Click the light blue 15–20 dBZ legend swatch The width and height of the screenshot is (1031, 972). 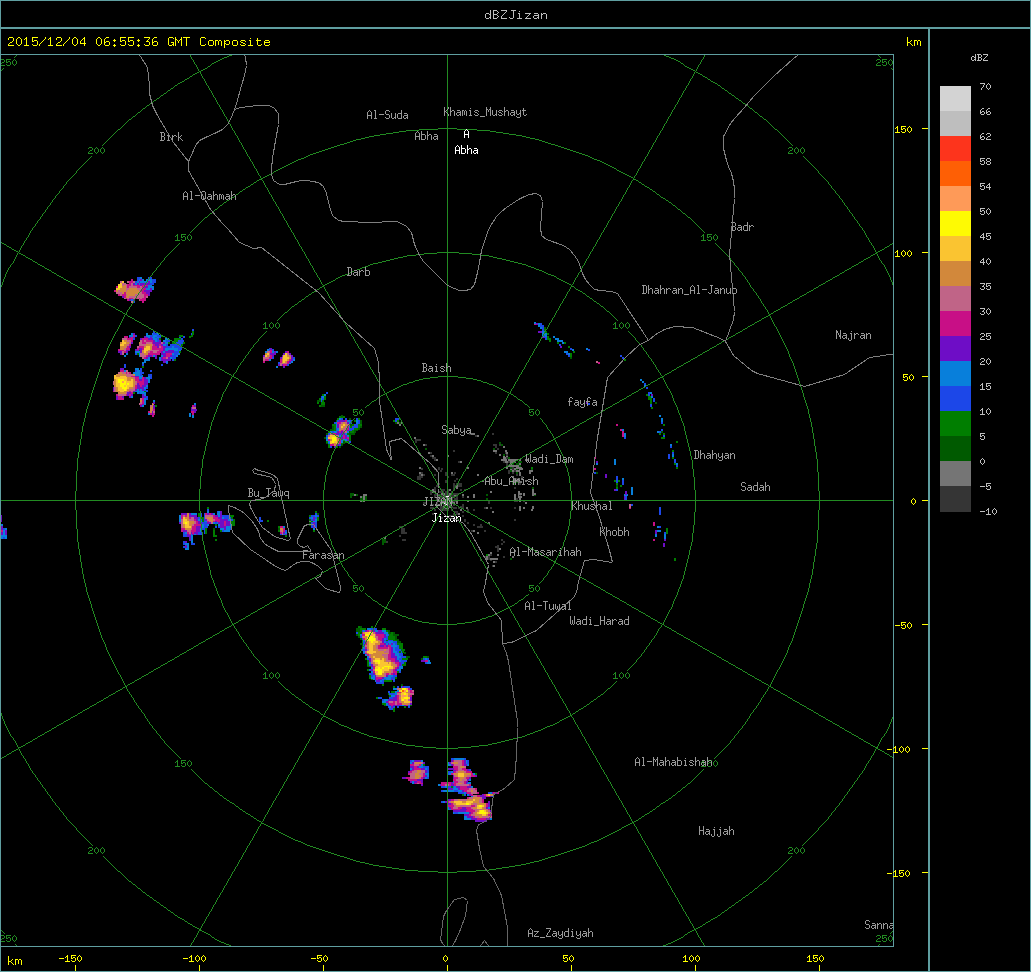click(x=955, y=374)
